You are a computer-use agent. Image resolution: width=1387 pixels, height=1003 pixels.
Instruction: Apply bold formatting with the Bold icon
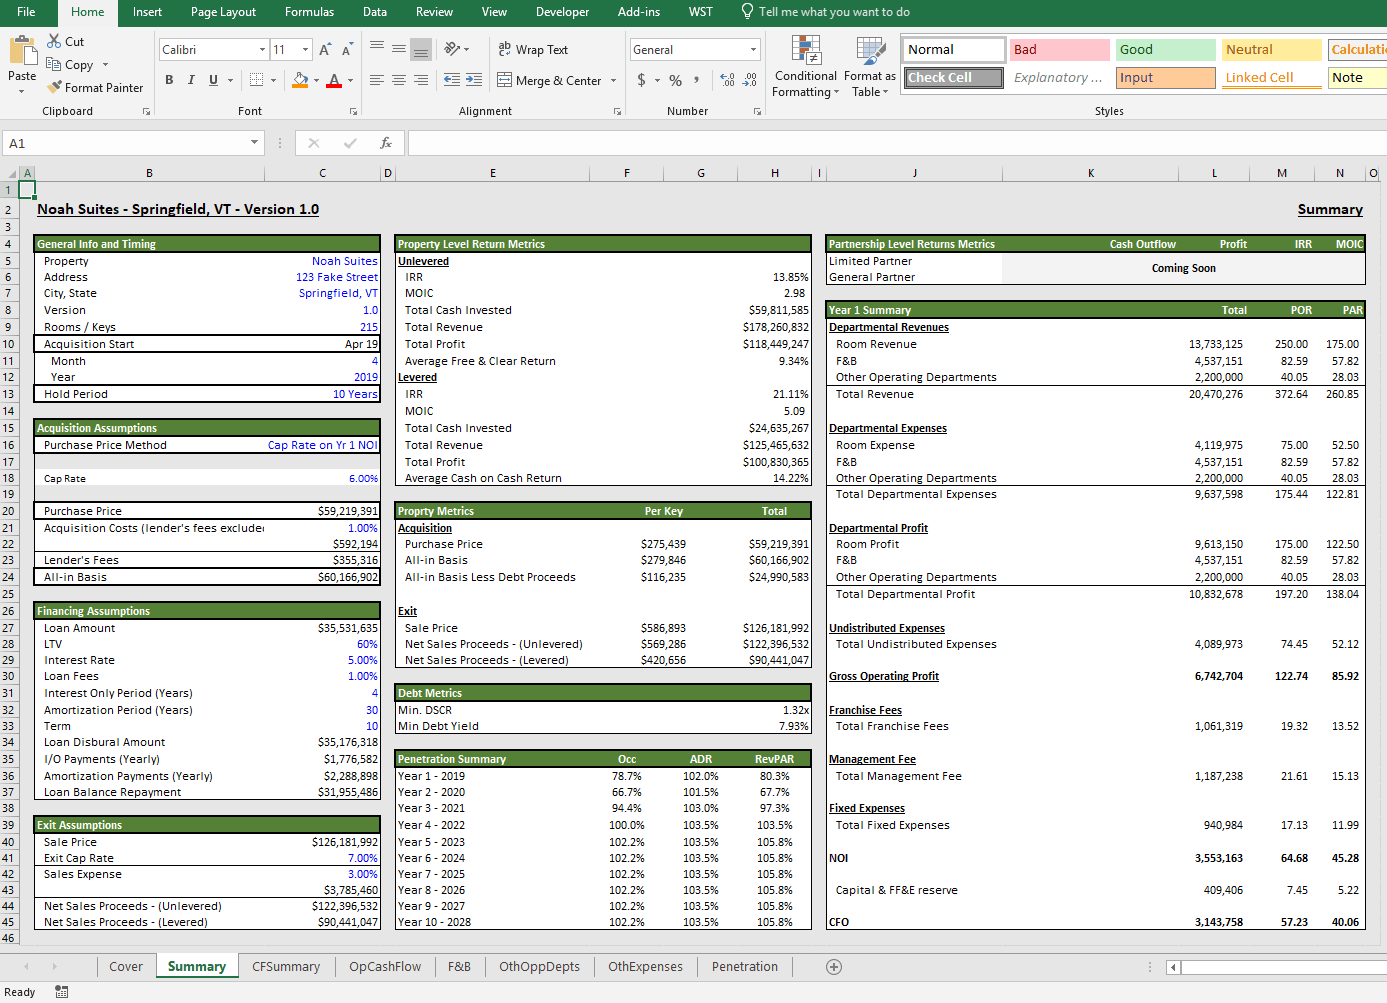(169, 80)
